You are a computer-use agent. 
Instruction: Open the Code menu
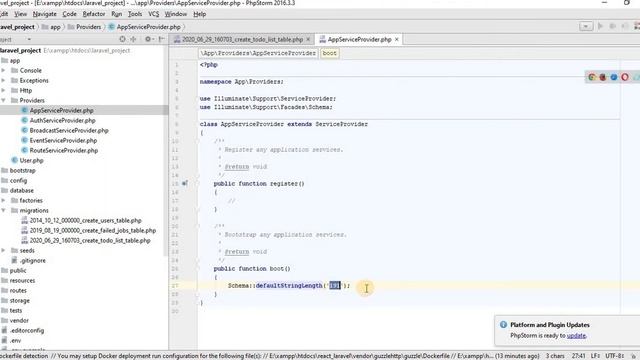tap(69, 14)
